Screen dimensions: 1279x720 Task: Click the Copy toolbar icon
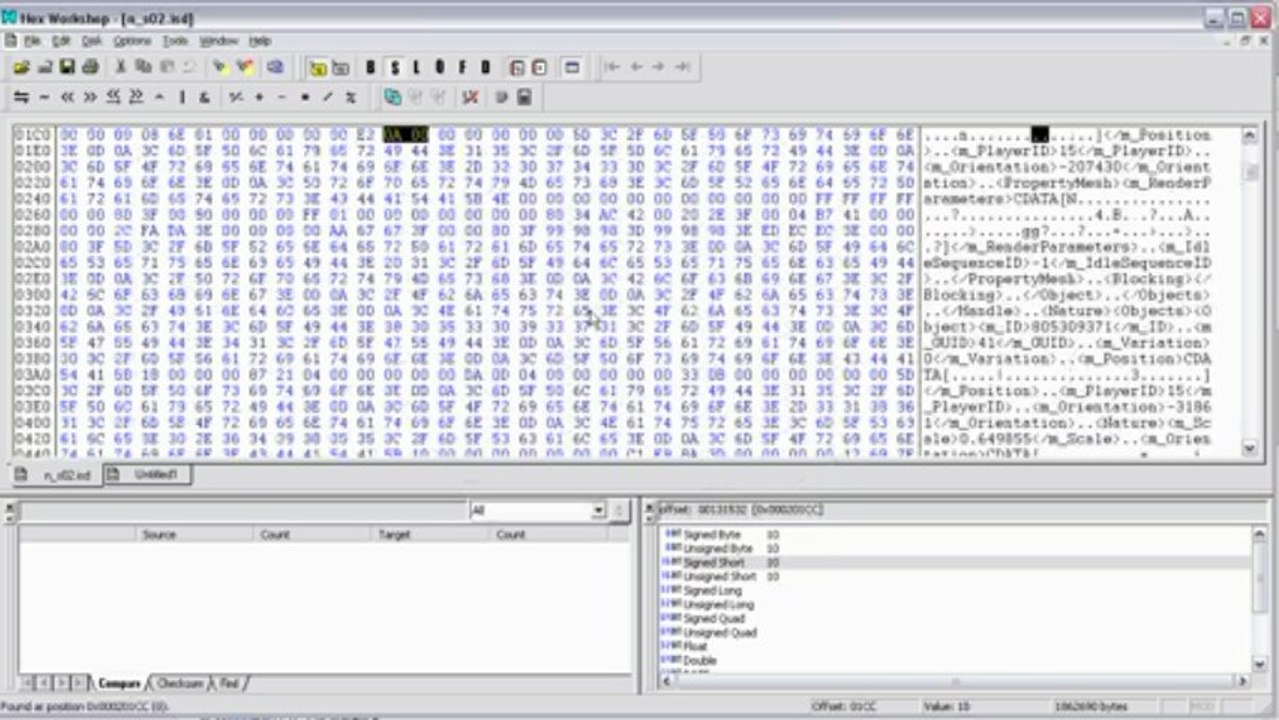[143, 67]
